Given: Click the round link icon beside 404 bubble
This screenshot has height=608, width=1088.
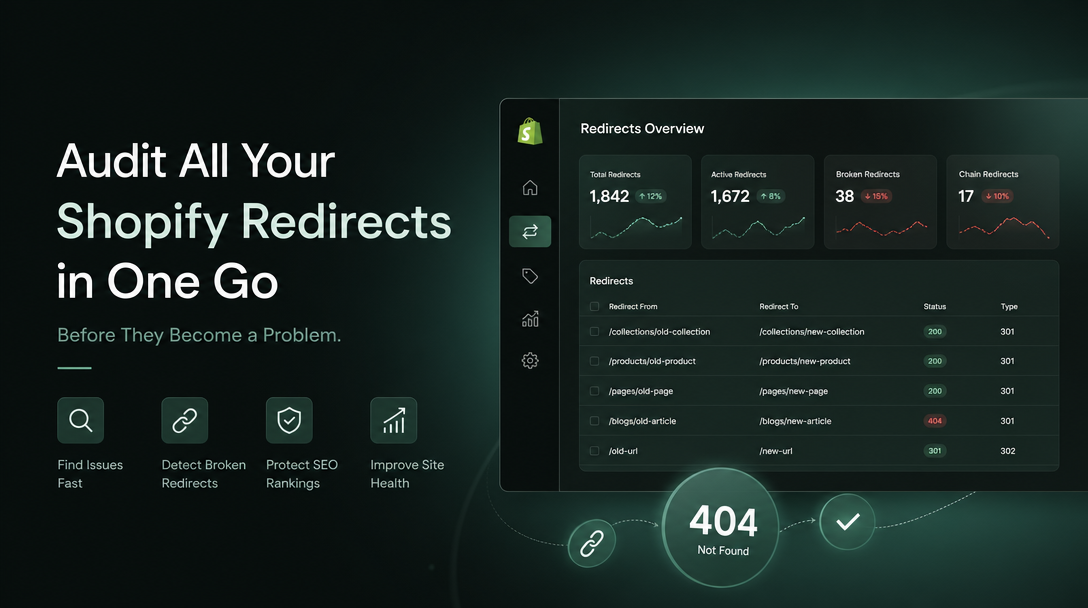Looking at the screenshot, I should pos(592,543).
